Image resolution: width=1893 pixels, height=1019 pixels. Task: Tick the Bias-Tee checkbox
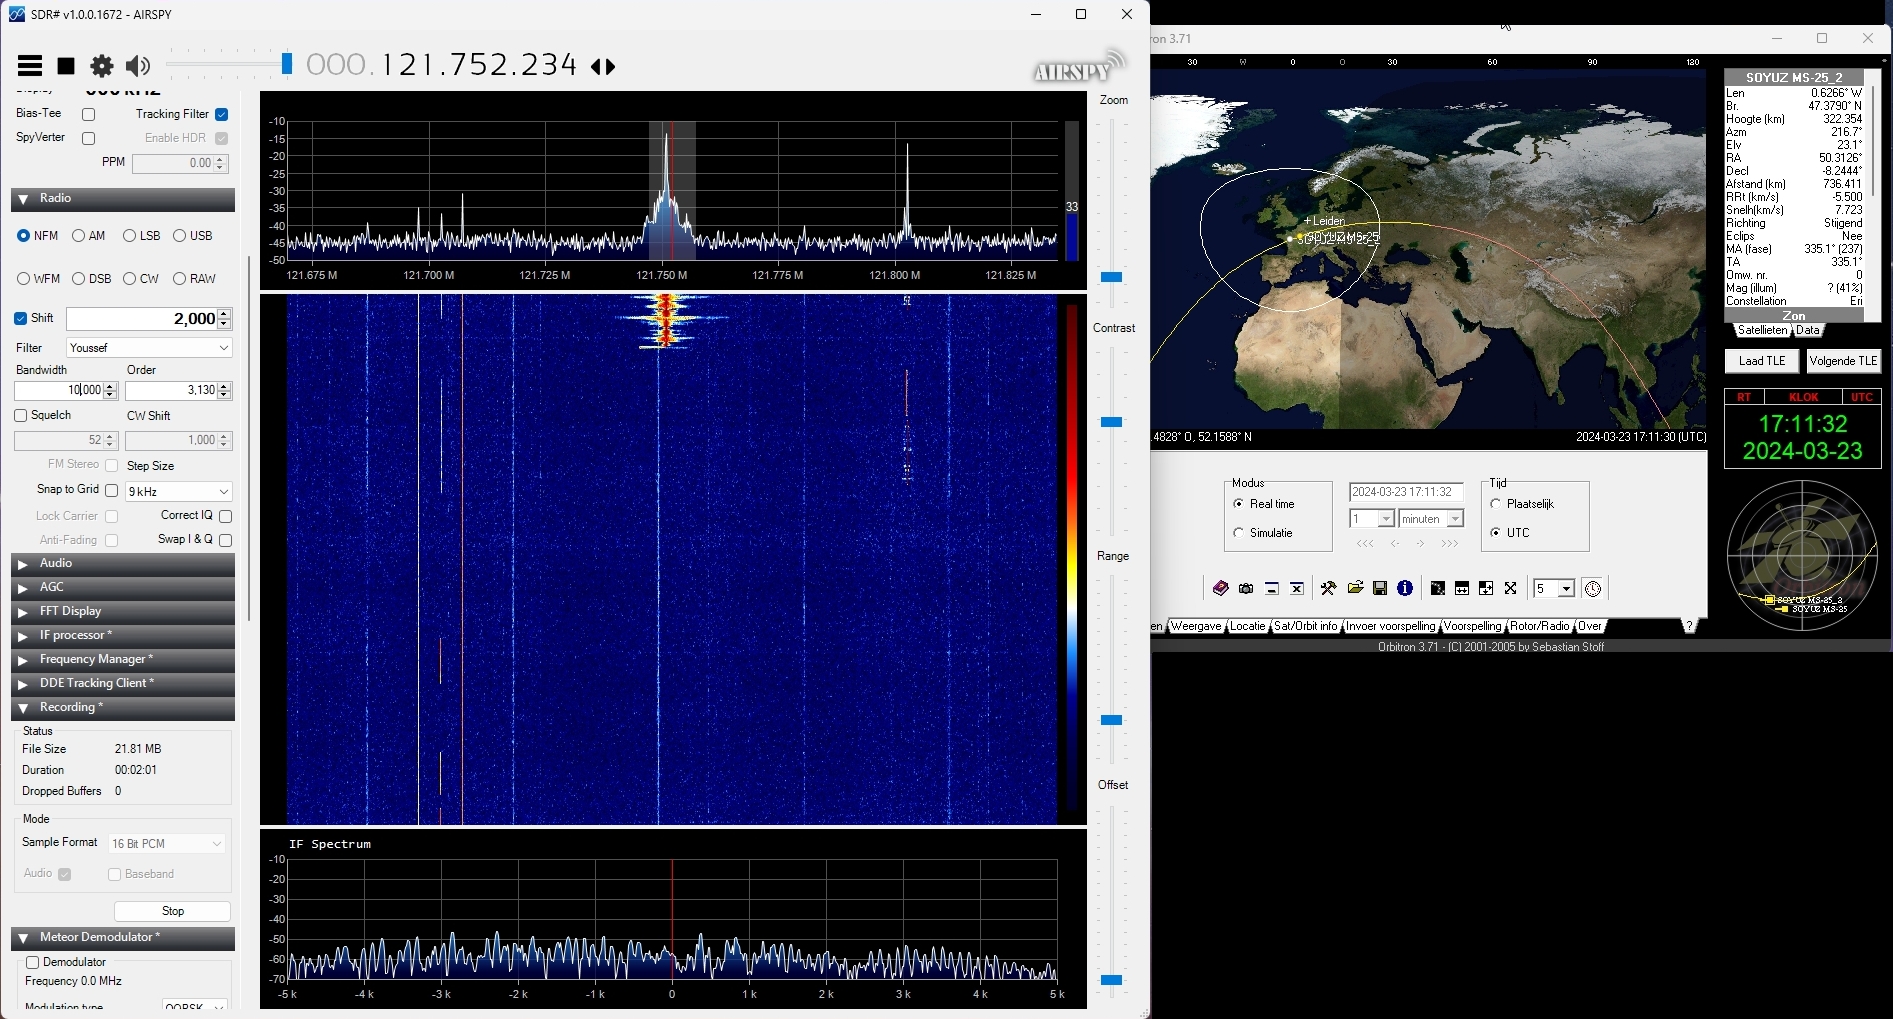(88, 114)
